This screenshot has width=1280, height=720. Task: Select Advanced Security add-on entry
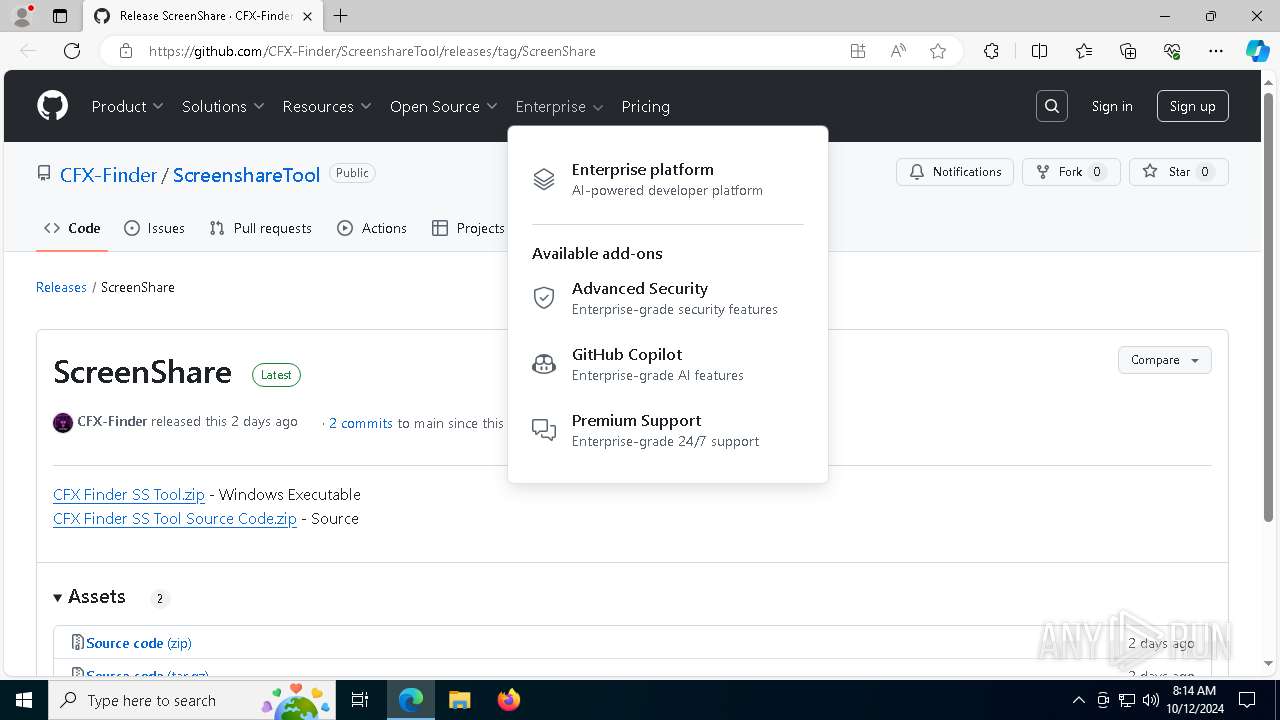(668, 298)
